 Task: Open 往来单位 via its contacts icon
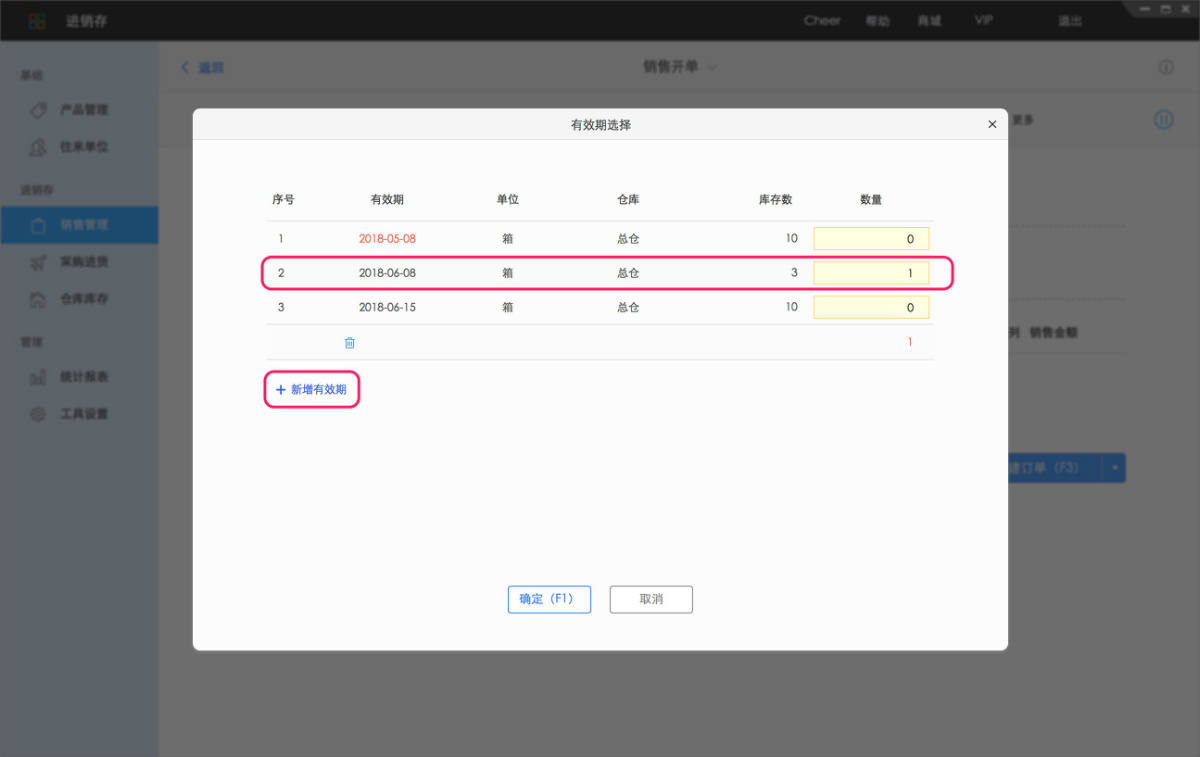tap(38, 147)
